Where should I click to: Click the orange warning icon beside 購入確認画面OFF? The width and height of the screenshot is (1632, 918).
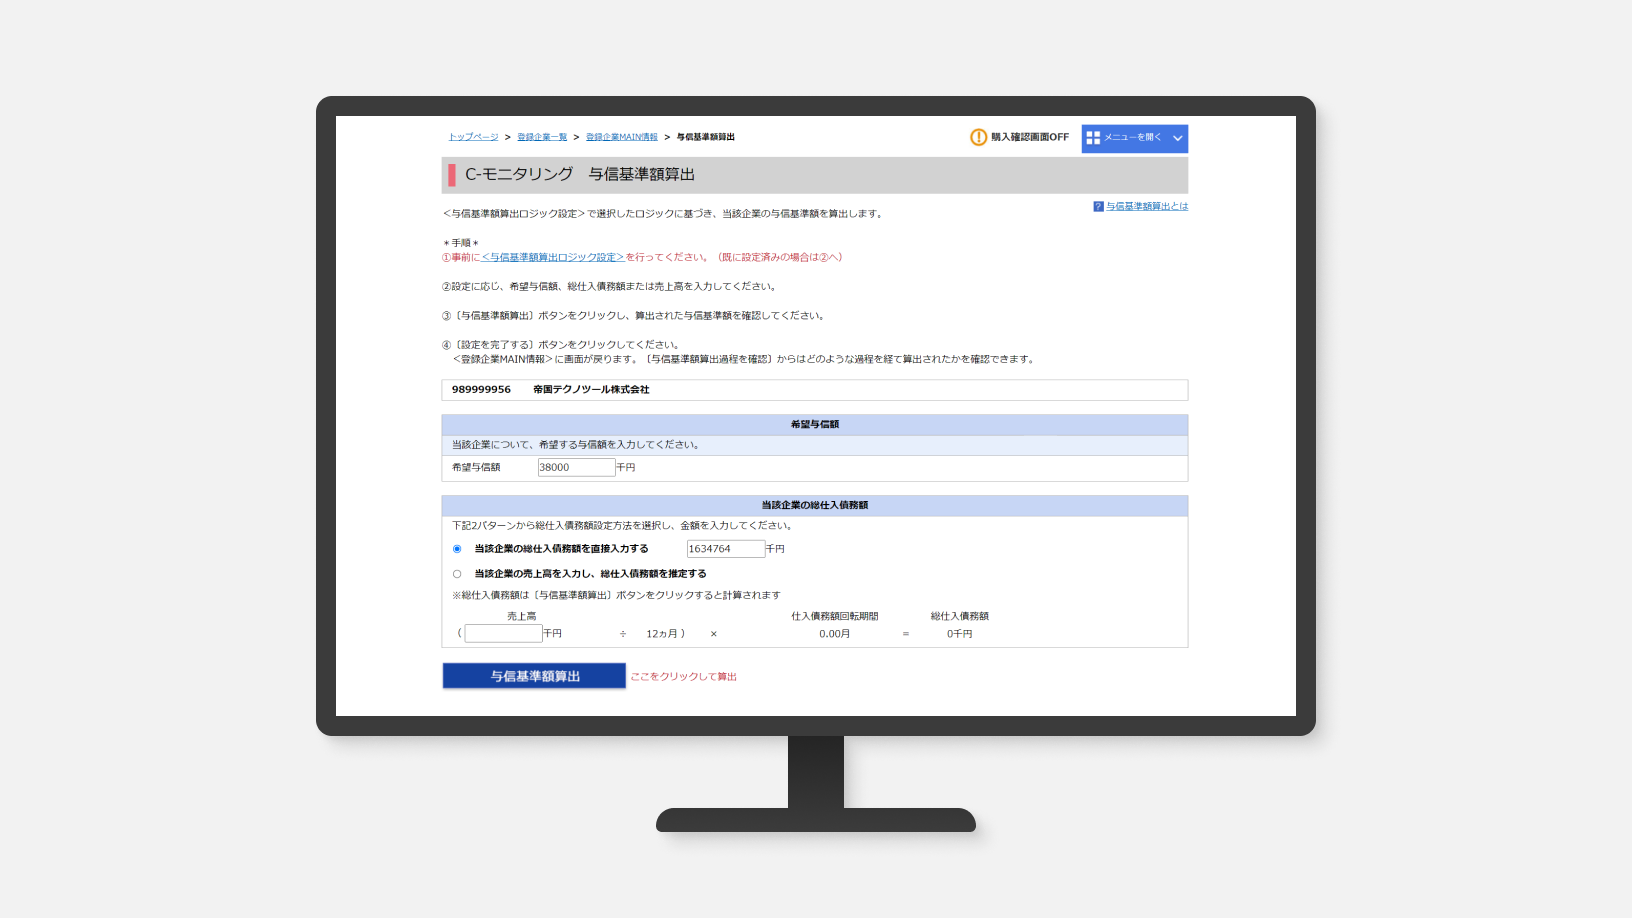pyautogui.click(x=978, y=137)
